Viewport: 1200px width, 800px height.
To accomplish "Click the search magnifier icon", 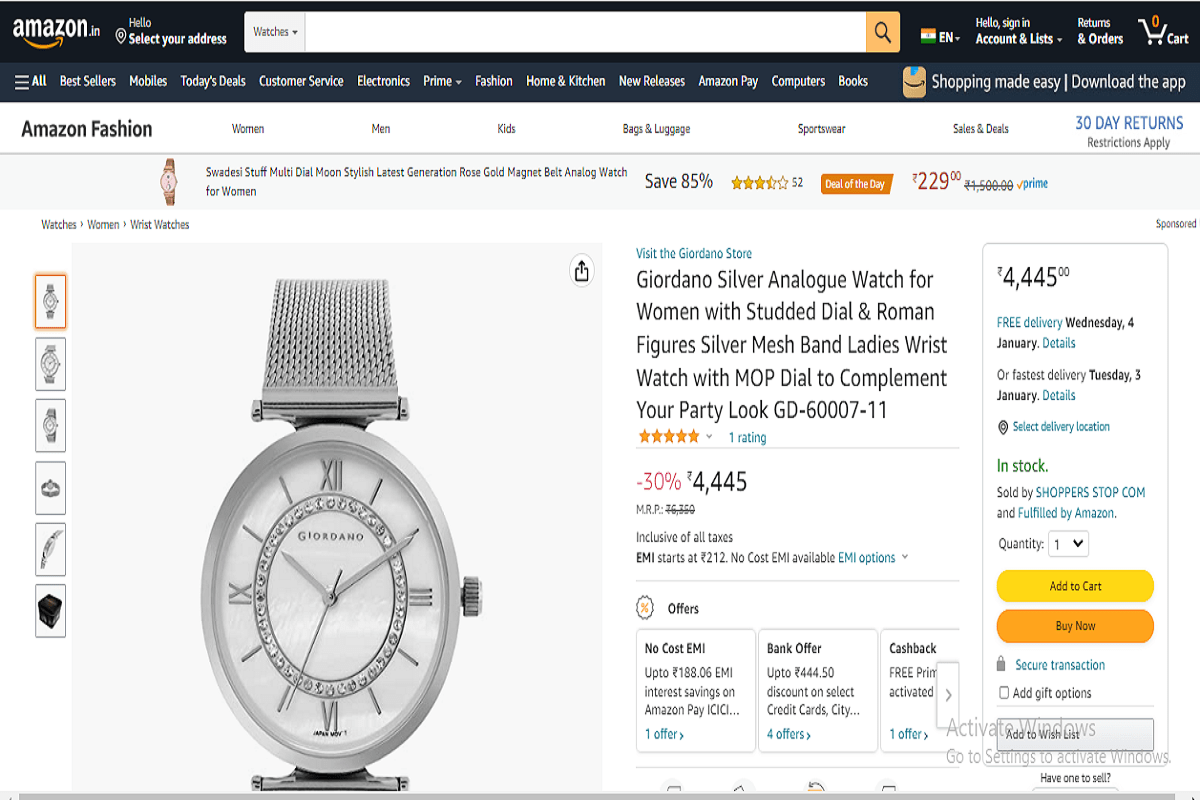I will pyautogui.click(x=881, y=31).
